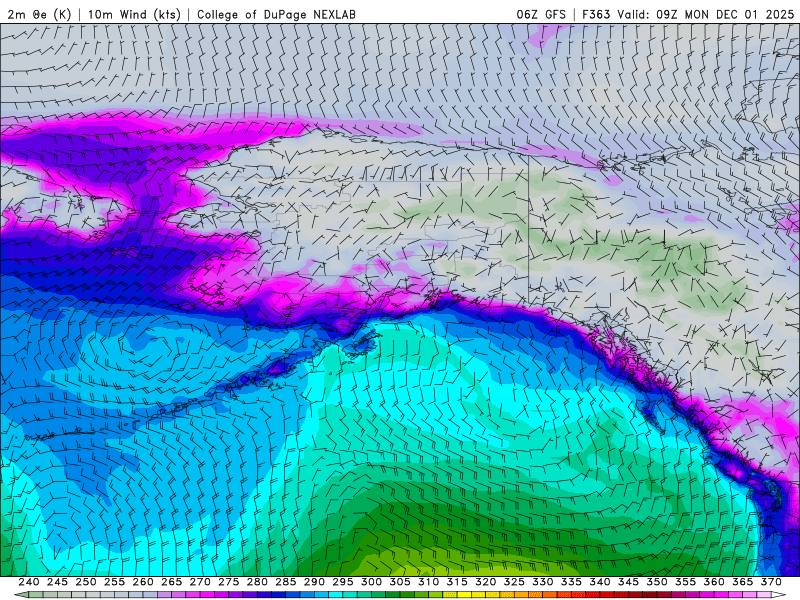Select the 240 value on the color scale
Viewport: 800px width, 600px height.
29,582
